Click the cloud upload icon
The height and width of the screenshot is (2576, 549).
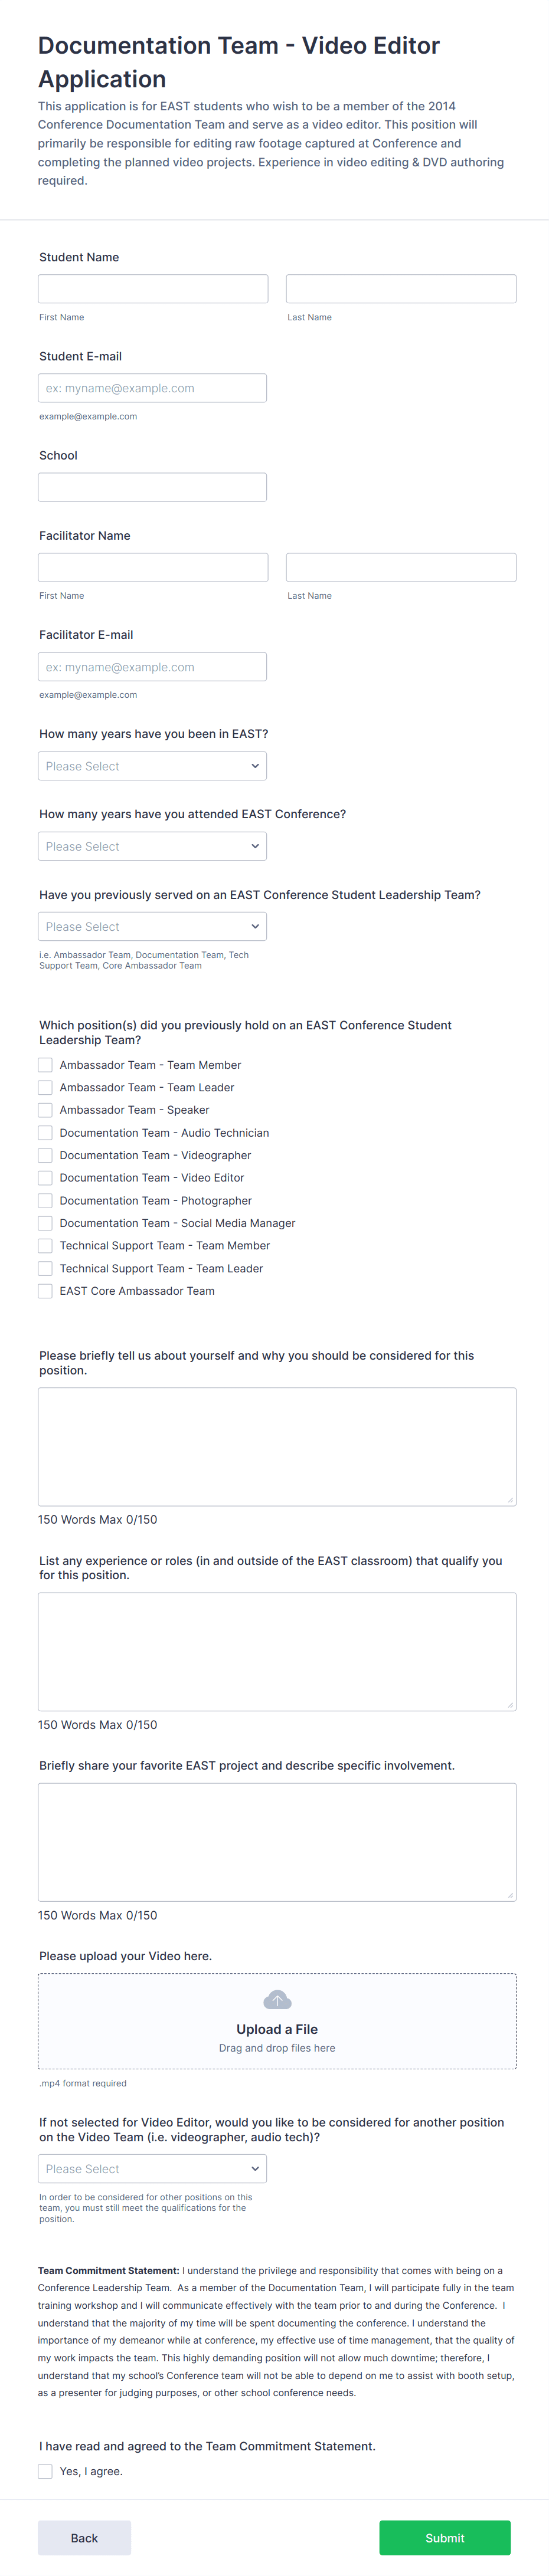[277, 1999]
